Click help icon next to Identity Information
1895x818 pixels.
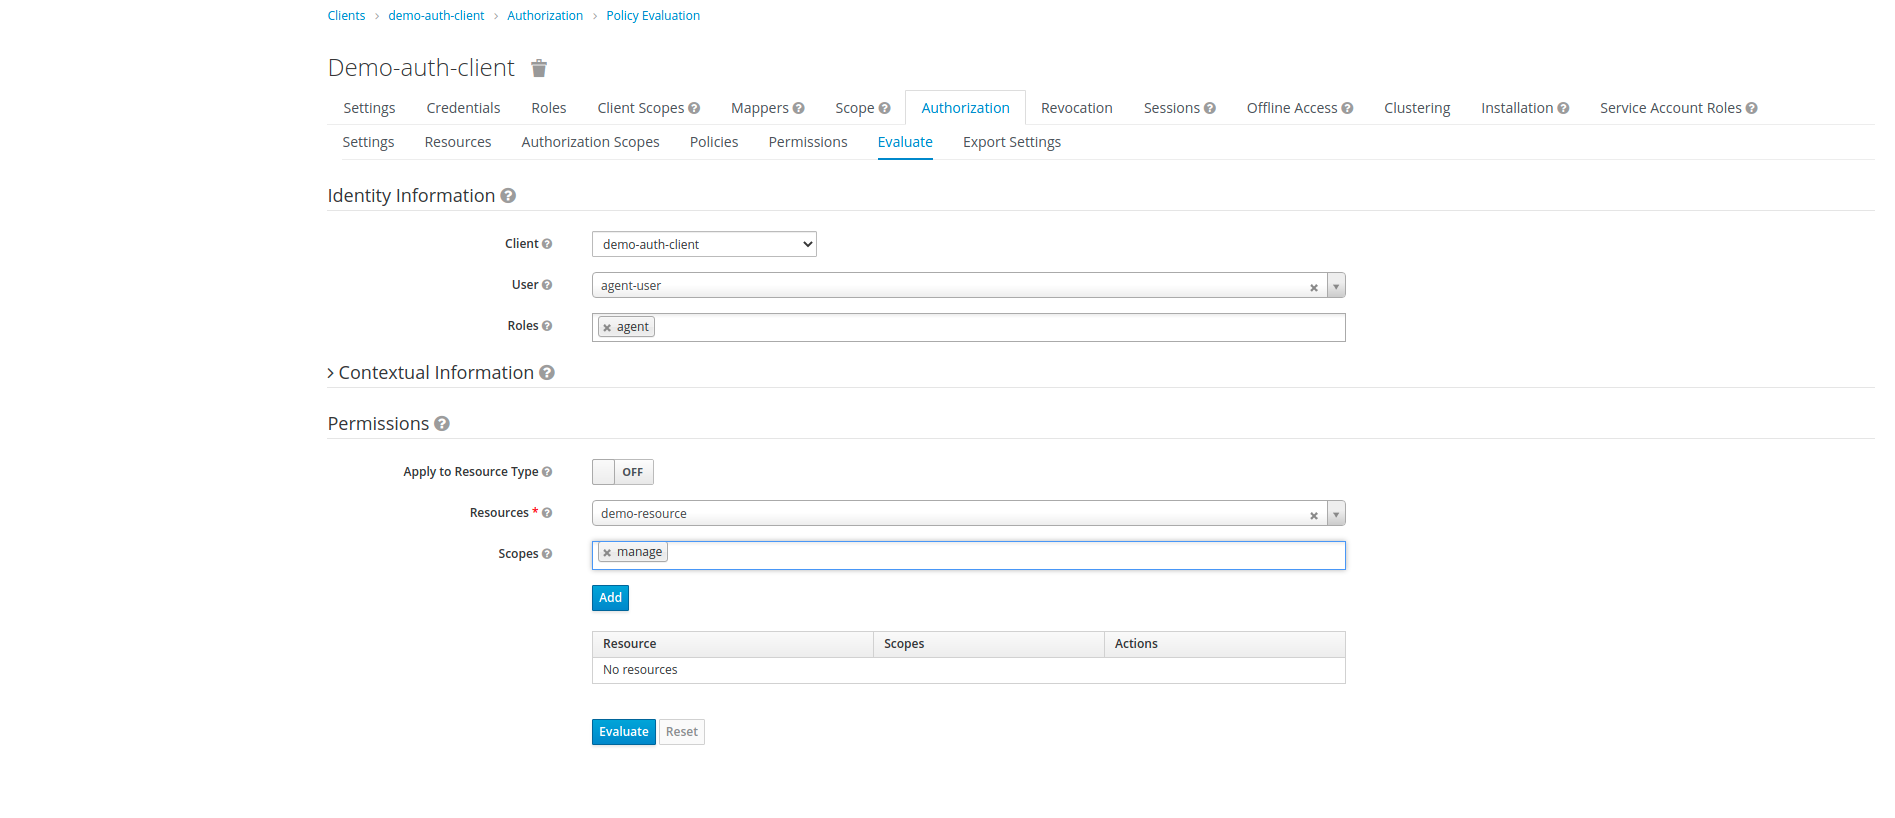point(508,196)
